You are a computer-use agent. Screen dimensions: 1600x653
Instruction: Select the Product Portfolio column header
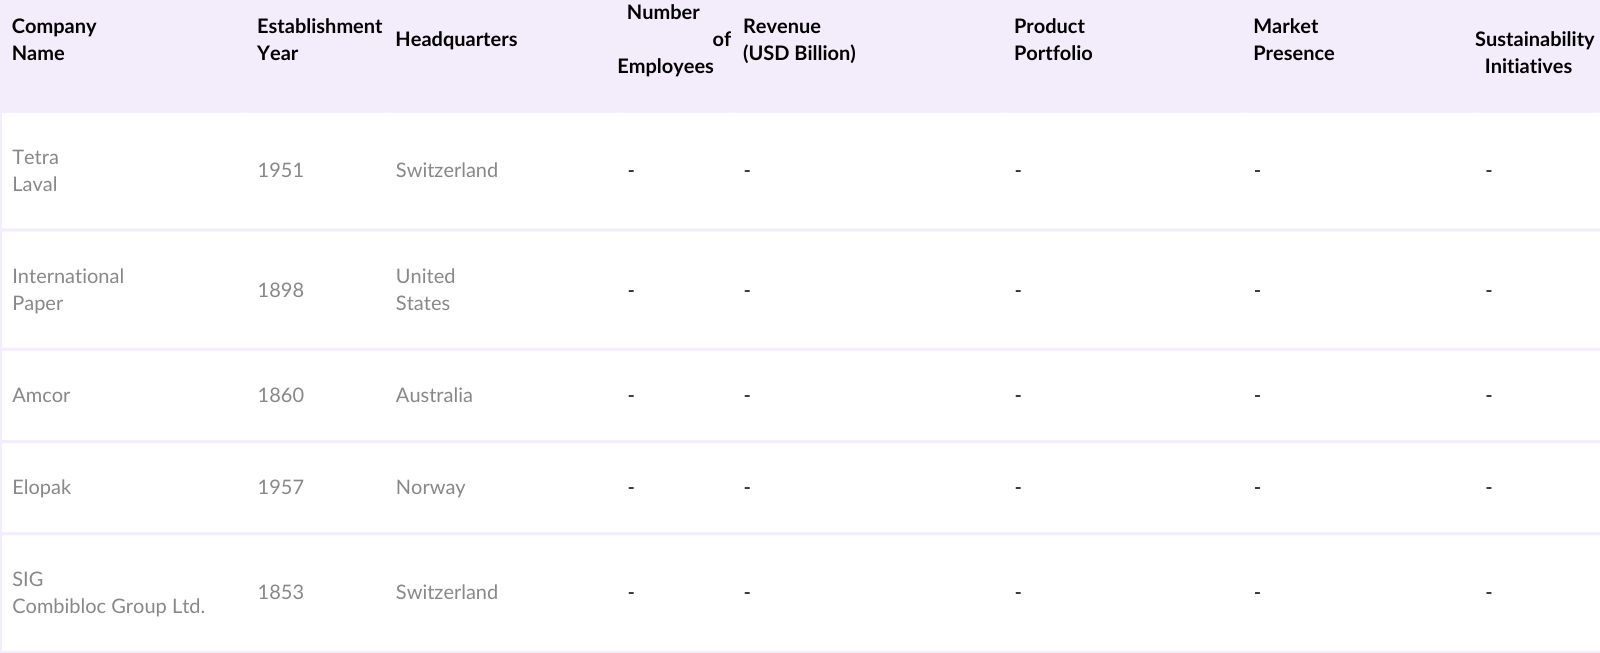(x=1052, y=40)
